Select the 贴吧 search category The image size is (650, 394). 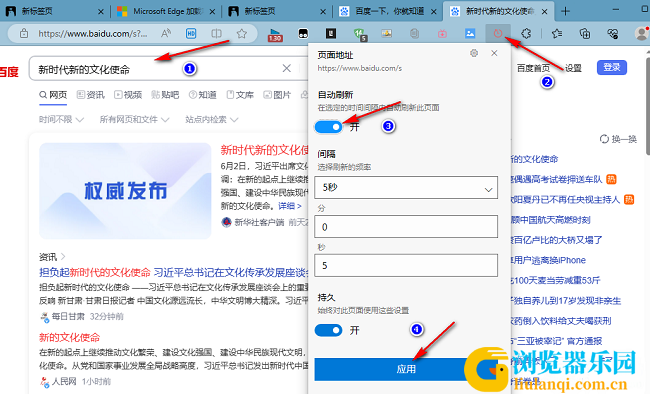pyautogui.click(x=165, y=95)
